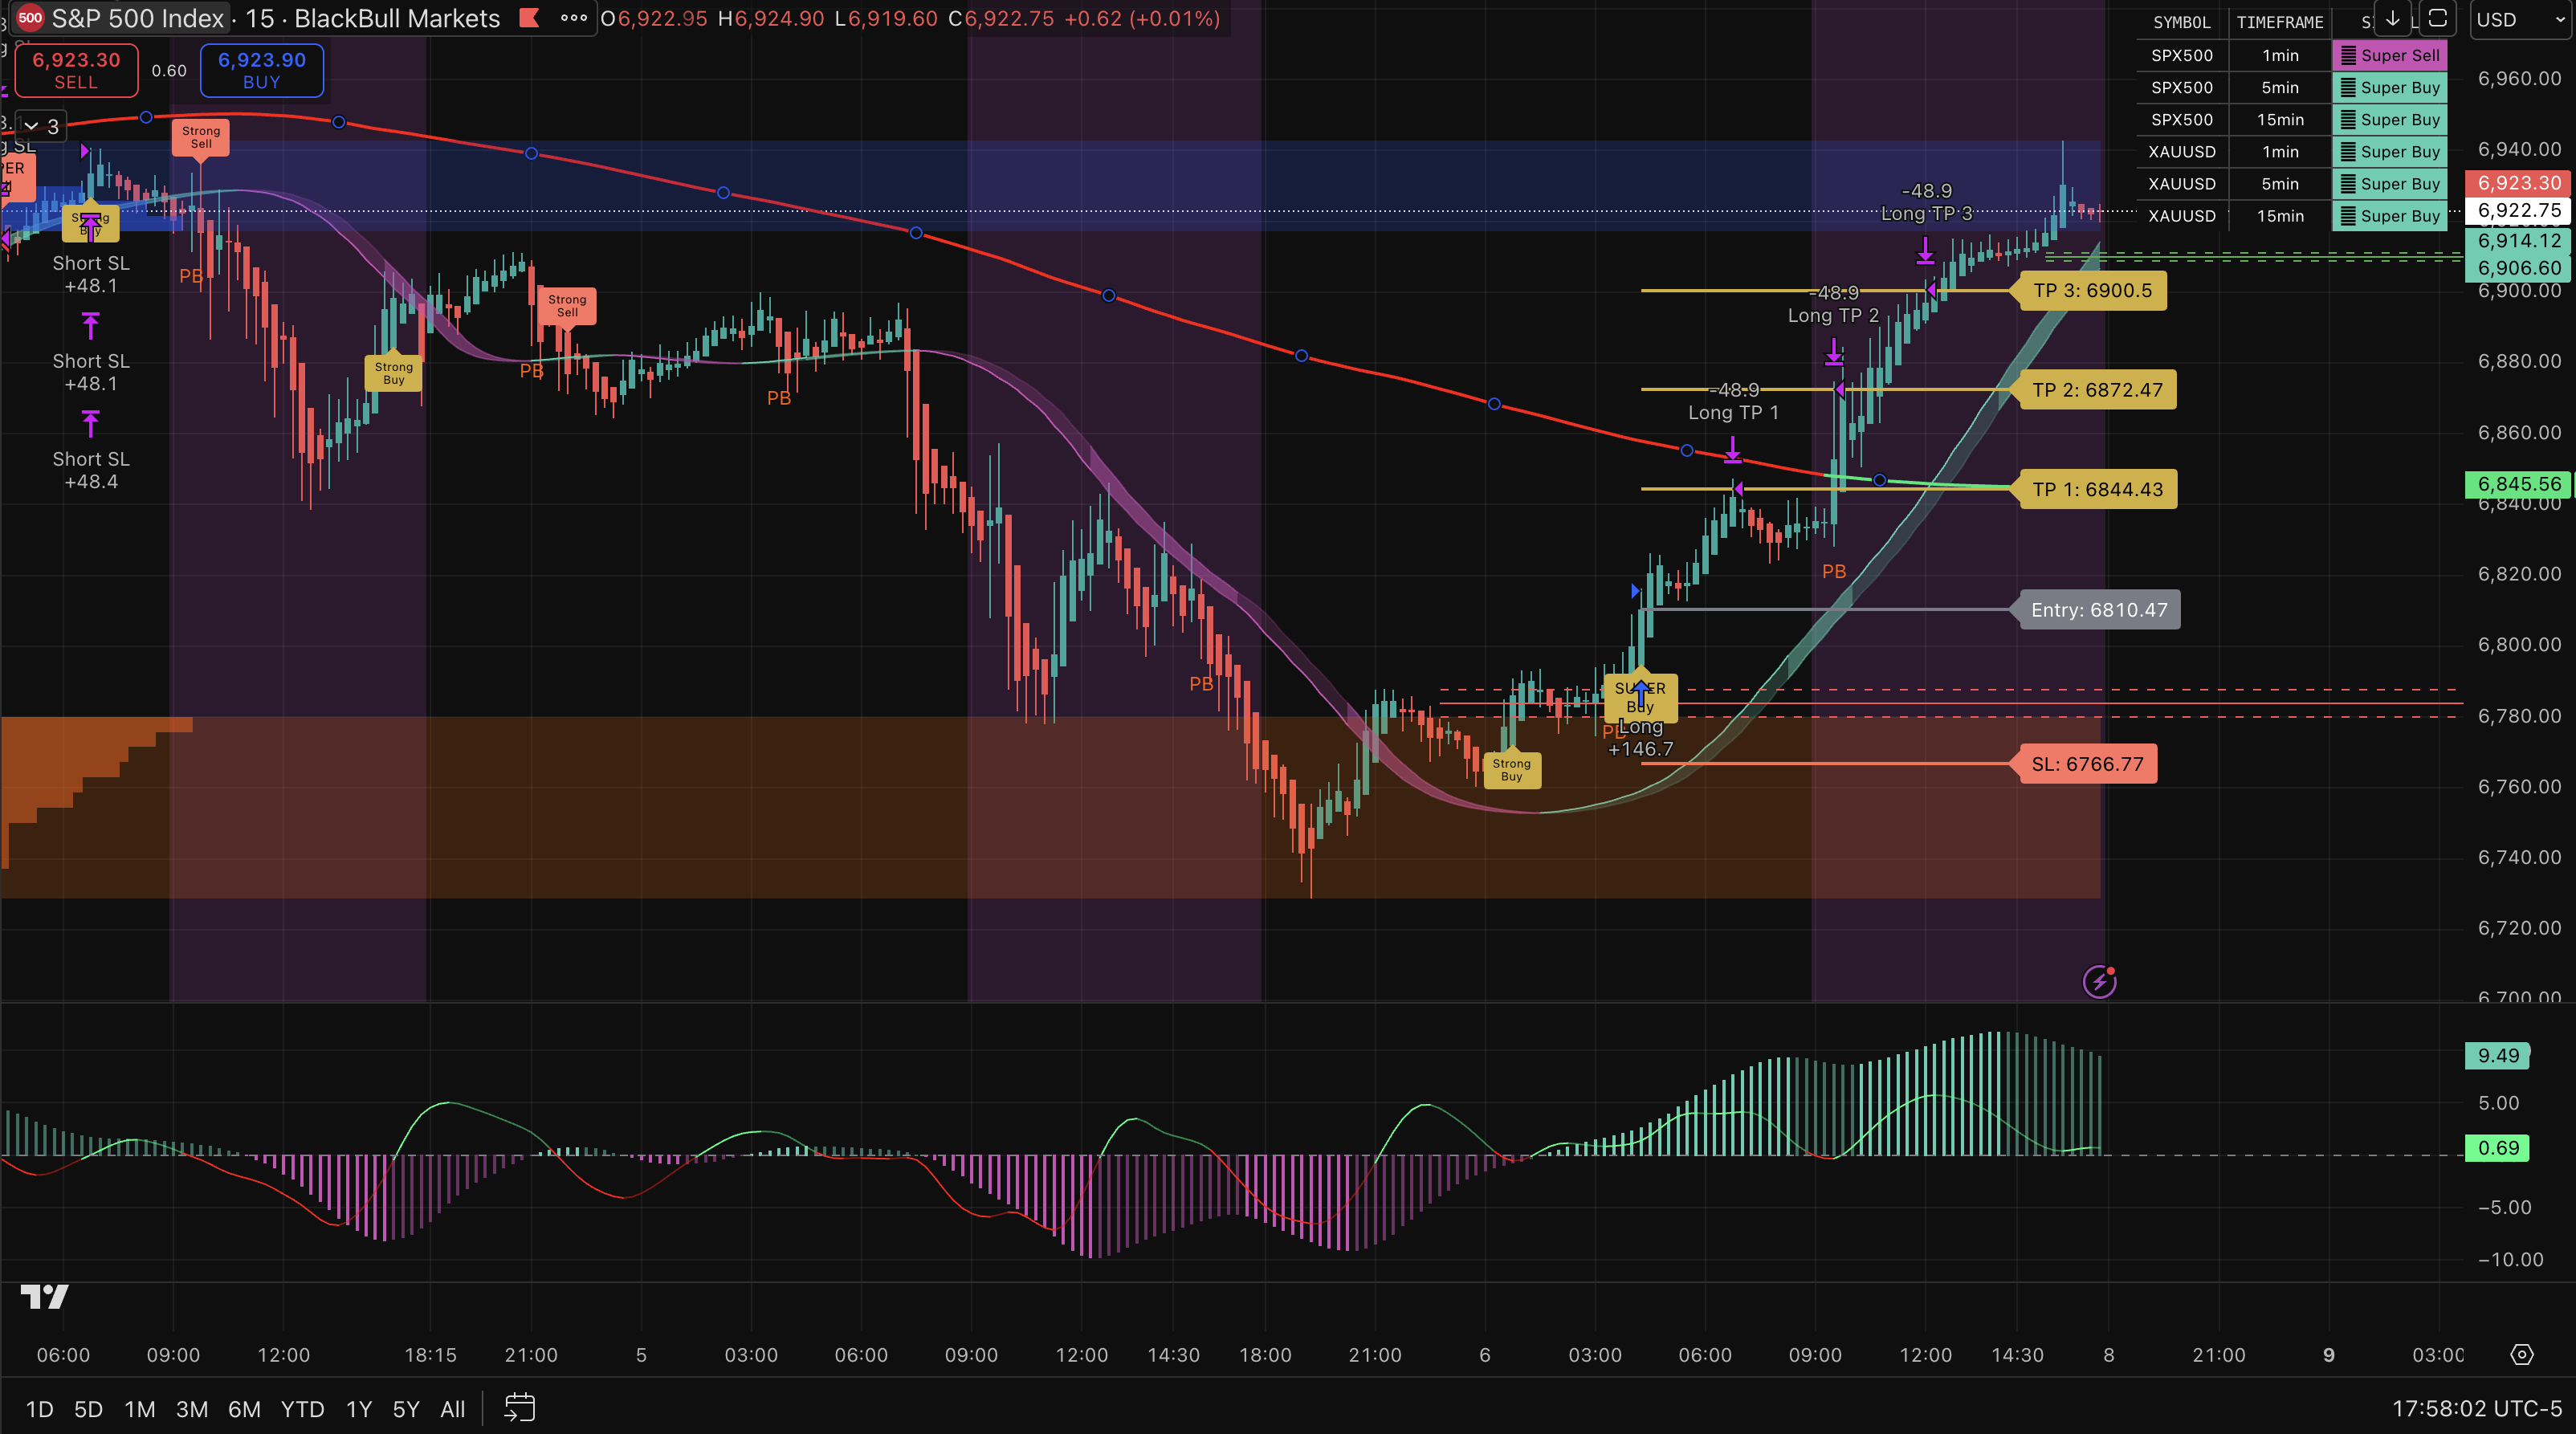Image resolution: width=2576 pixels, height=1434 pixels.
Task: Select the 1M date range tab
Action: pyautogui.click(x=139, y=1409)
